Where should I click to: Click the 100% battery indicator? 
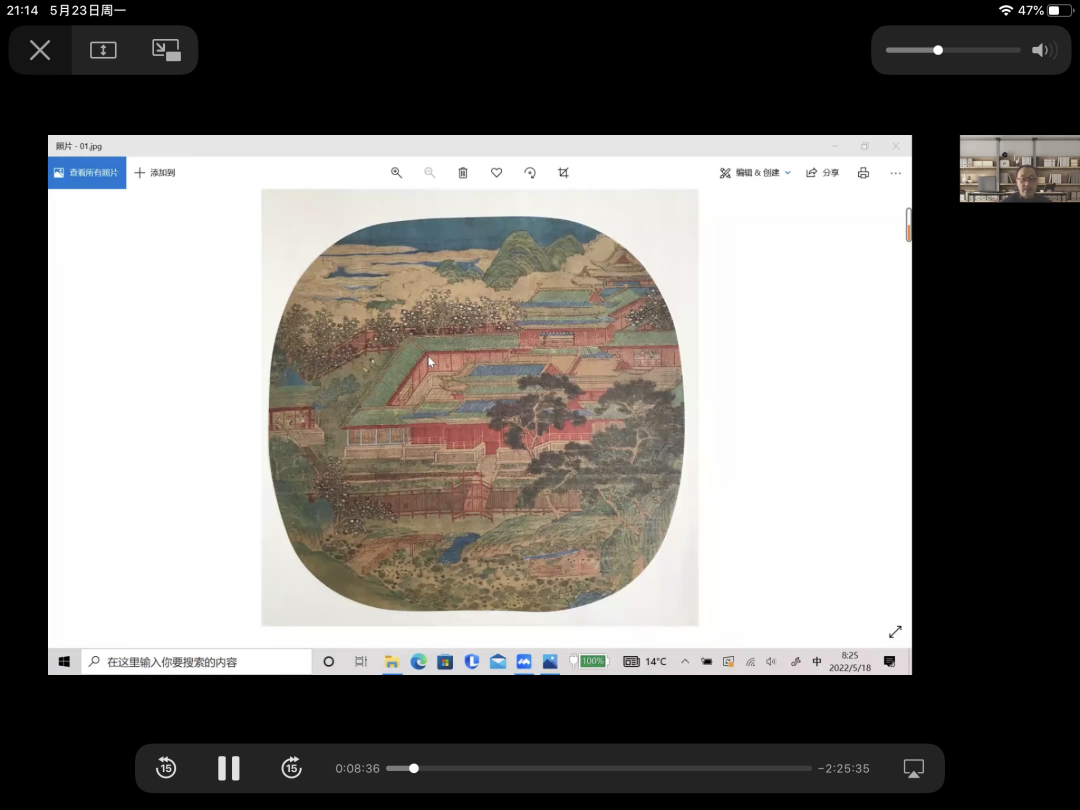589,661
